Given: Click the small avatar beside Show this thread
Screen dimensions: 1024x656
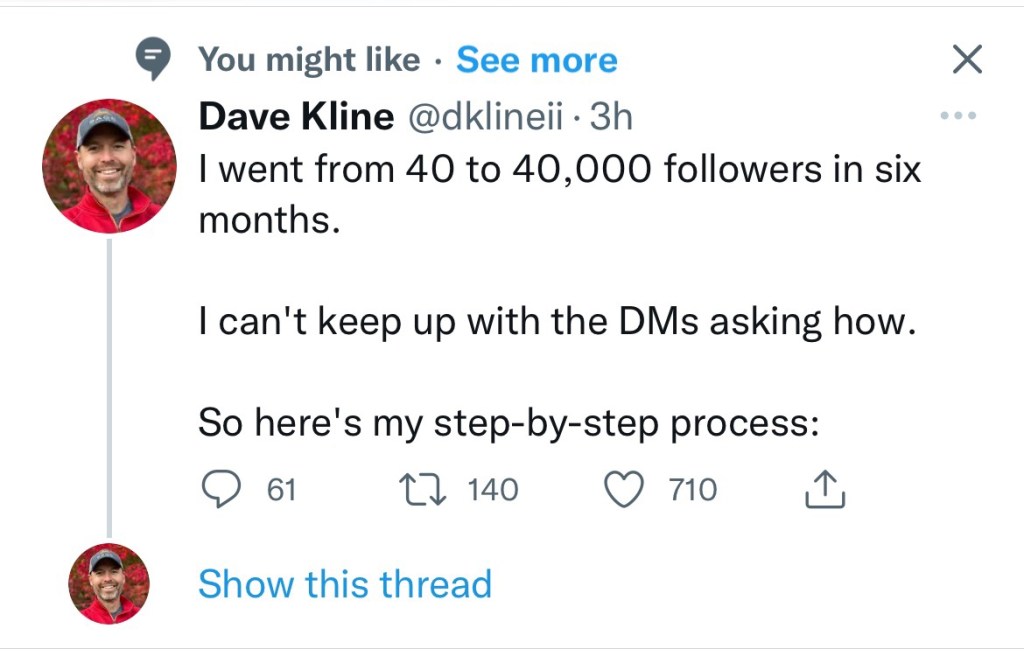Looking at the screenshot, I should (x=109, y=584).
